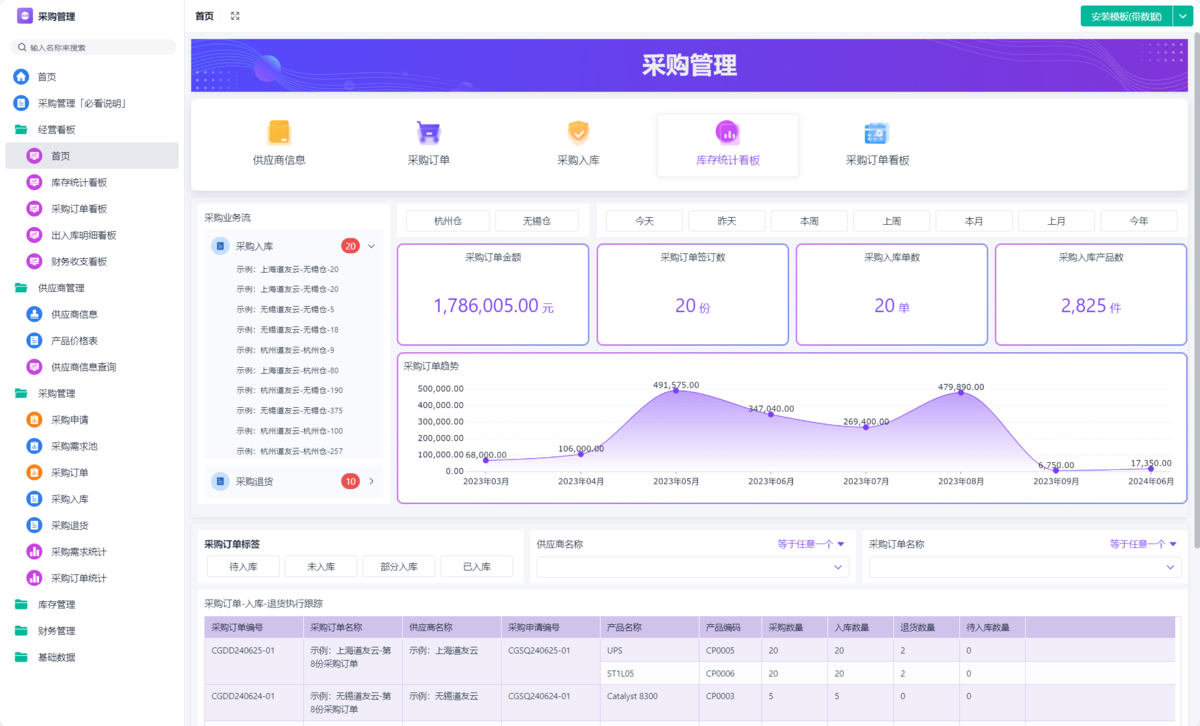Open the 采购订单看板 calendar card icon
Screen dimensions: 1200x726
[877, 132]
